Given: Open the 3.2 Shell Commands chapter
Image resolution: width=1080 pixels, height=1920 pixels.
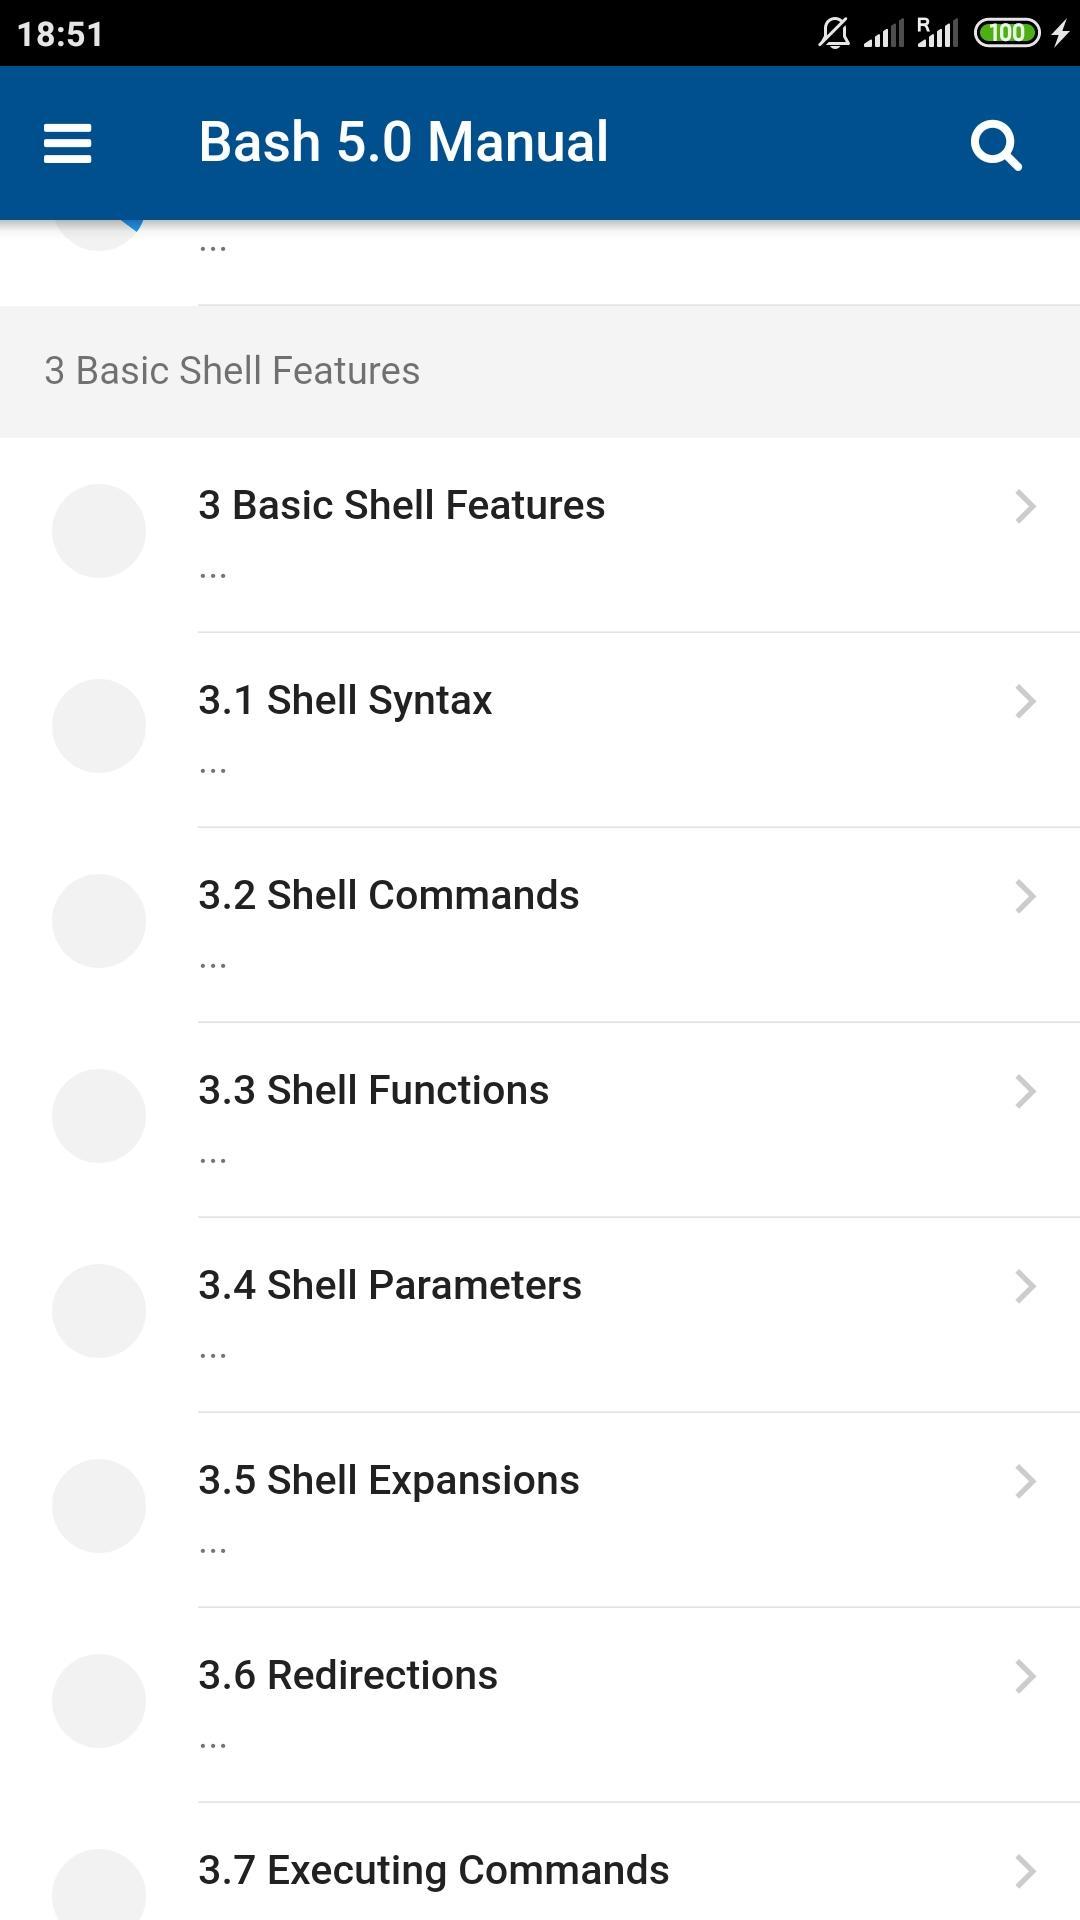Looking at the screenshot, I should point(540,925).
